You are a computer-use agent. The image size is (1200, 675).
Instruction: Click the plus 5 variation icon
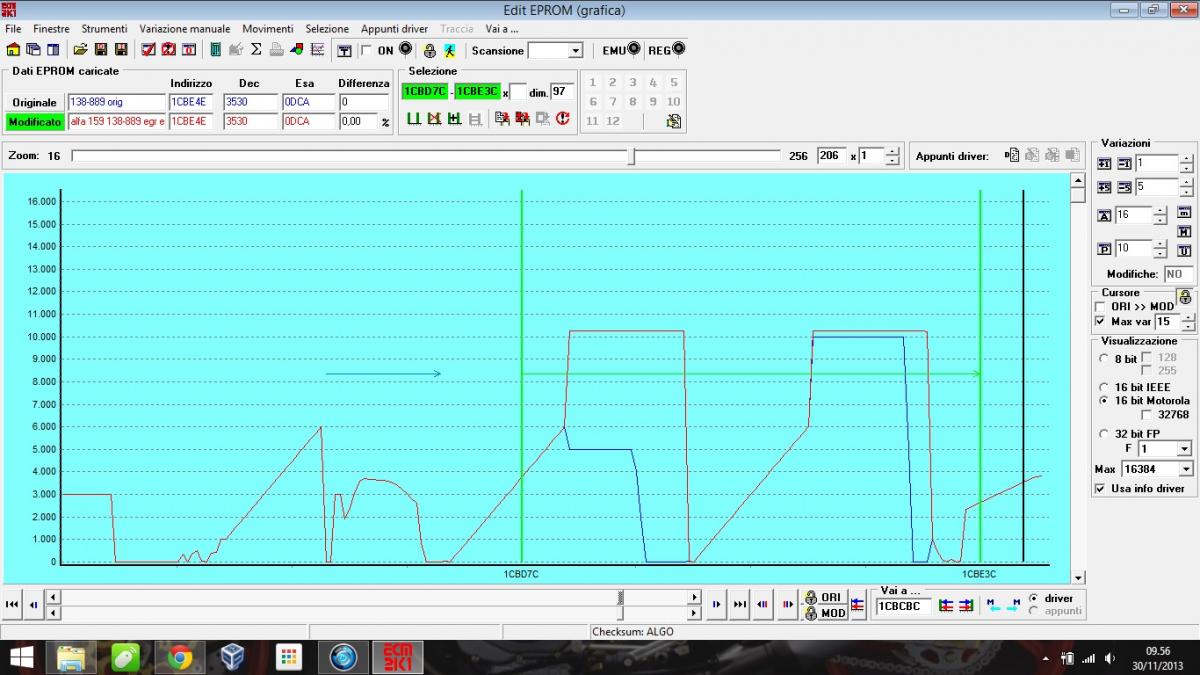pyautogui.click(x=1104, y=187)
